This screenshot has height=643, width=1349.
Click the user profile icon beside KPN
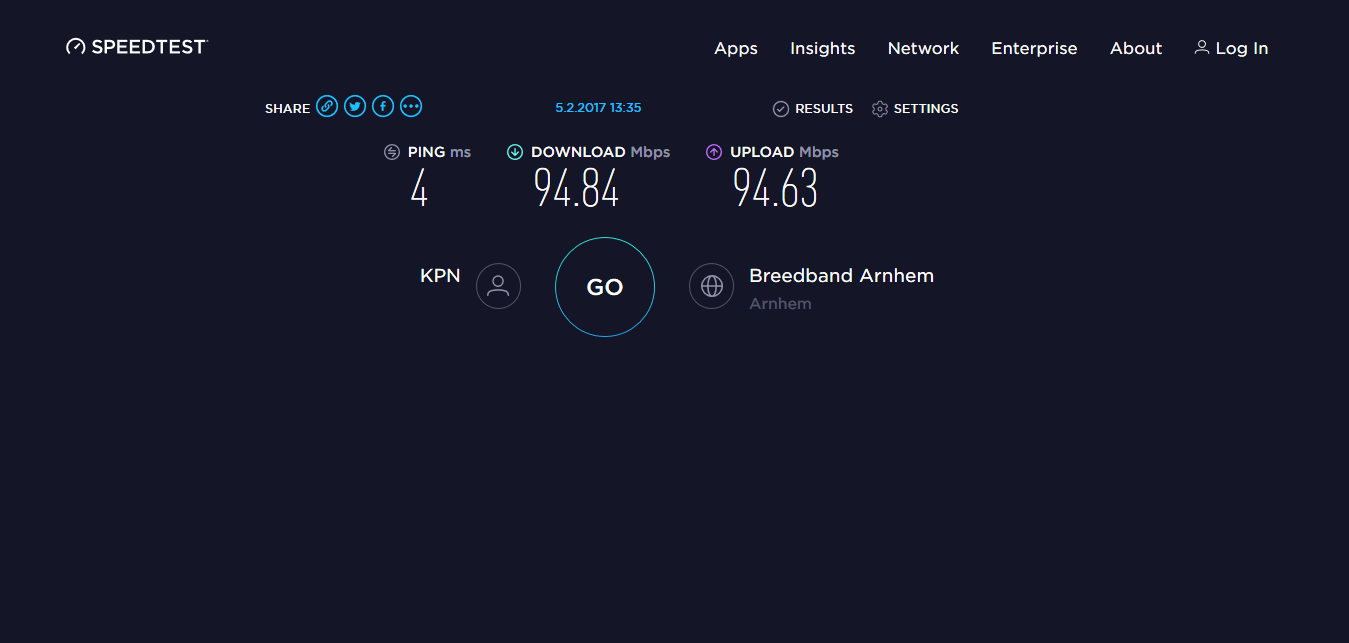tap(498, 286)
